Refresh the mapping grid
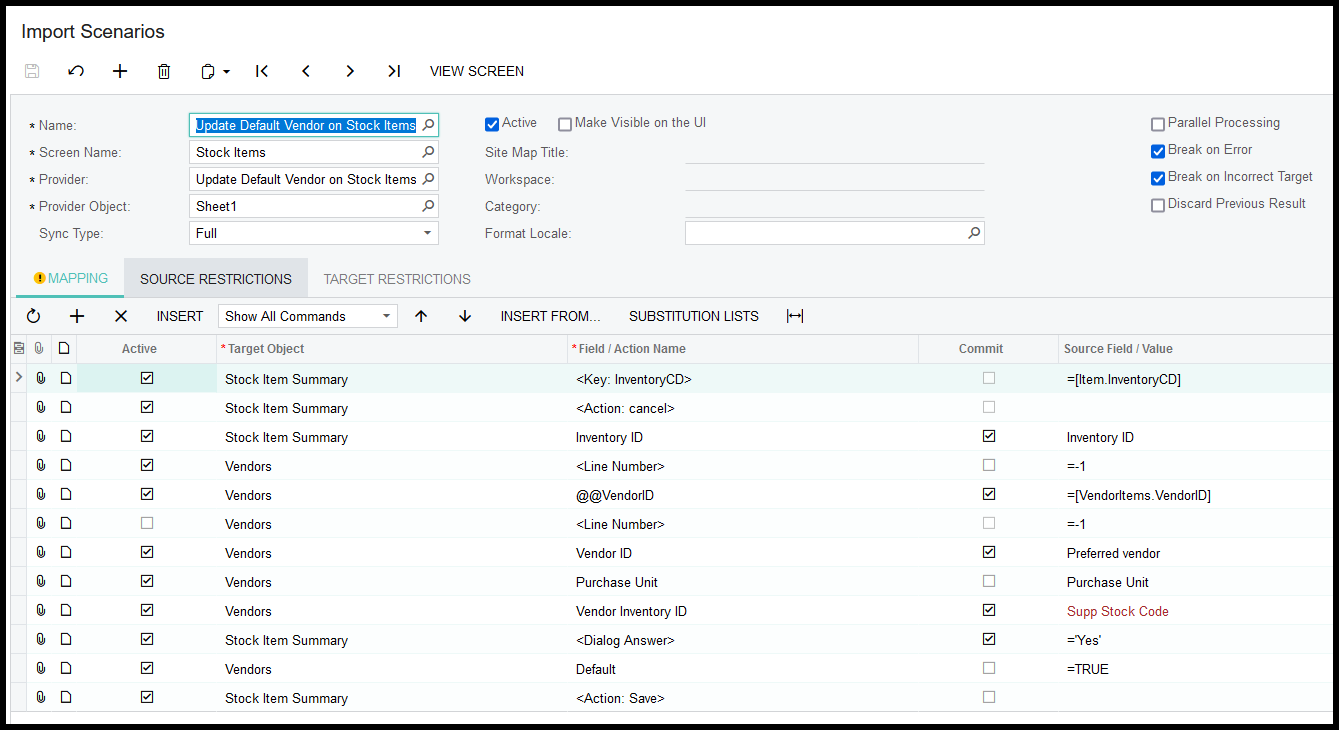 pos(33,316)
